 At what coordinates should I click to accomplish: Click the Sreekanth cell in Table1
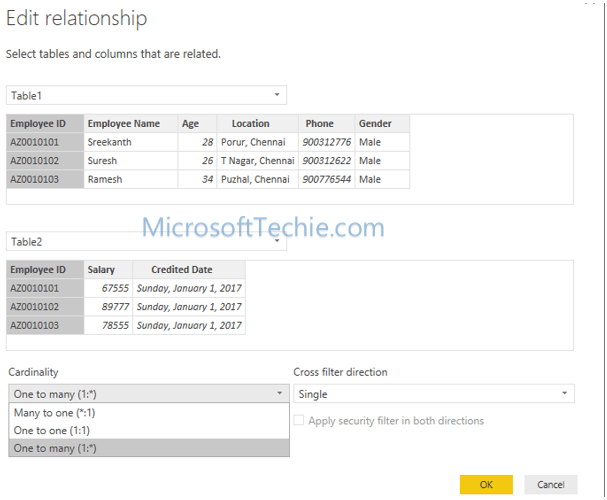pyautogui.click(x=109, y=142)
